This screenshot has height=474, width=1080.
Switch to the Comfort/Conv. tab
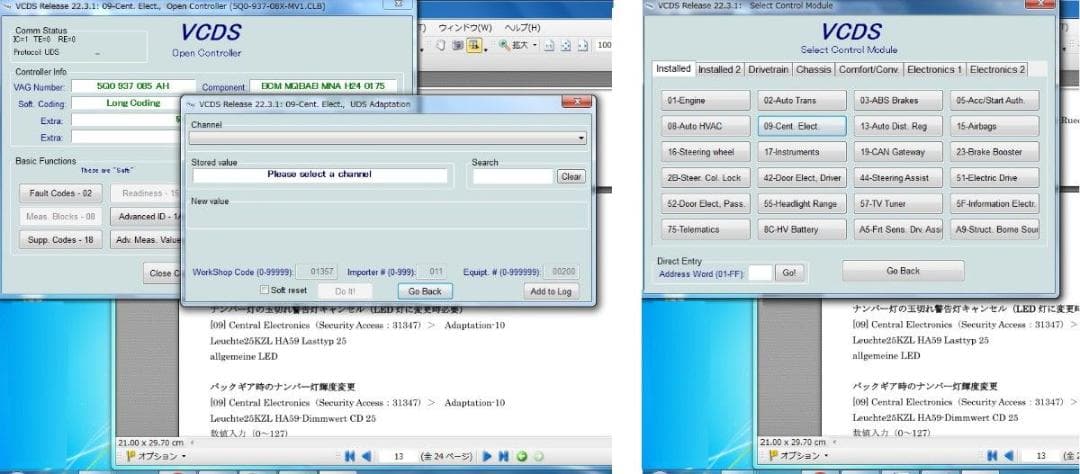[869, 70]
